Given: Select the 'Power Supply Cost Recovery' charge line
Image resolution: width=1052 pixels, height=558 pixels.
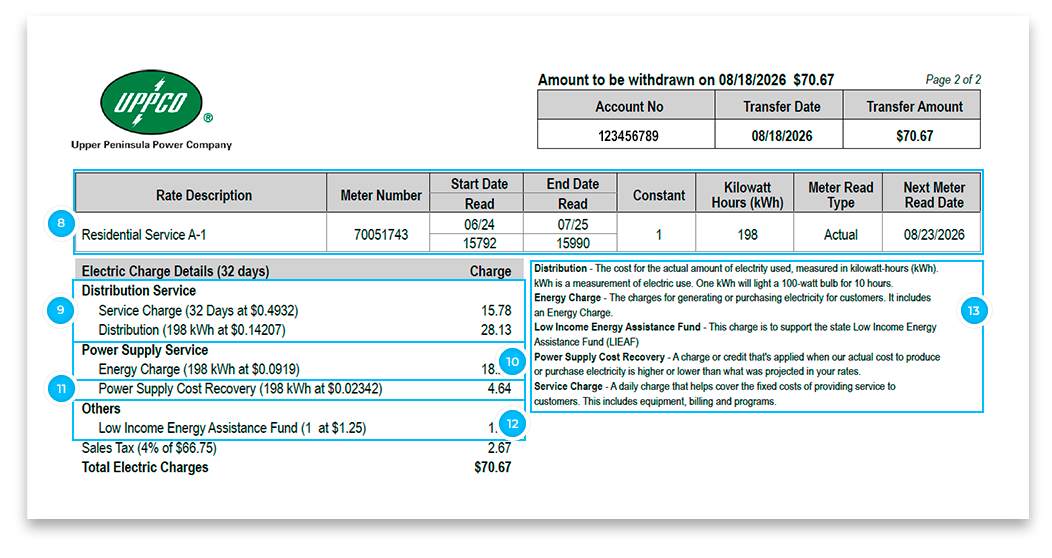Looking at the screenshot, I should point(240,389).
